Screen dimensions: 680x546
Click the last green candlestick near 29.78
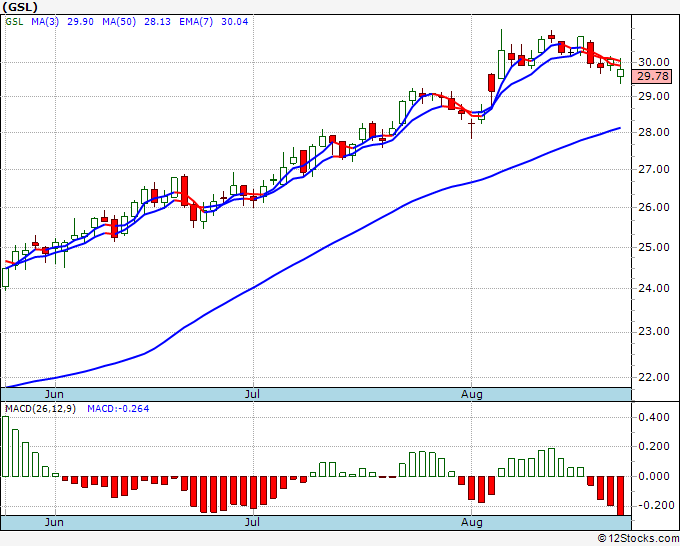tap(621, 72)
